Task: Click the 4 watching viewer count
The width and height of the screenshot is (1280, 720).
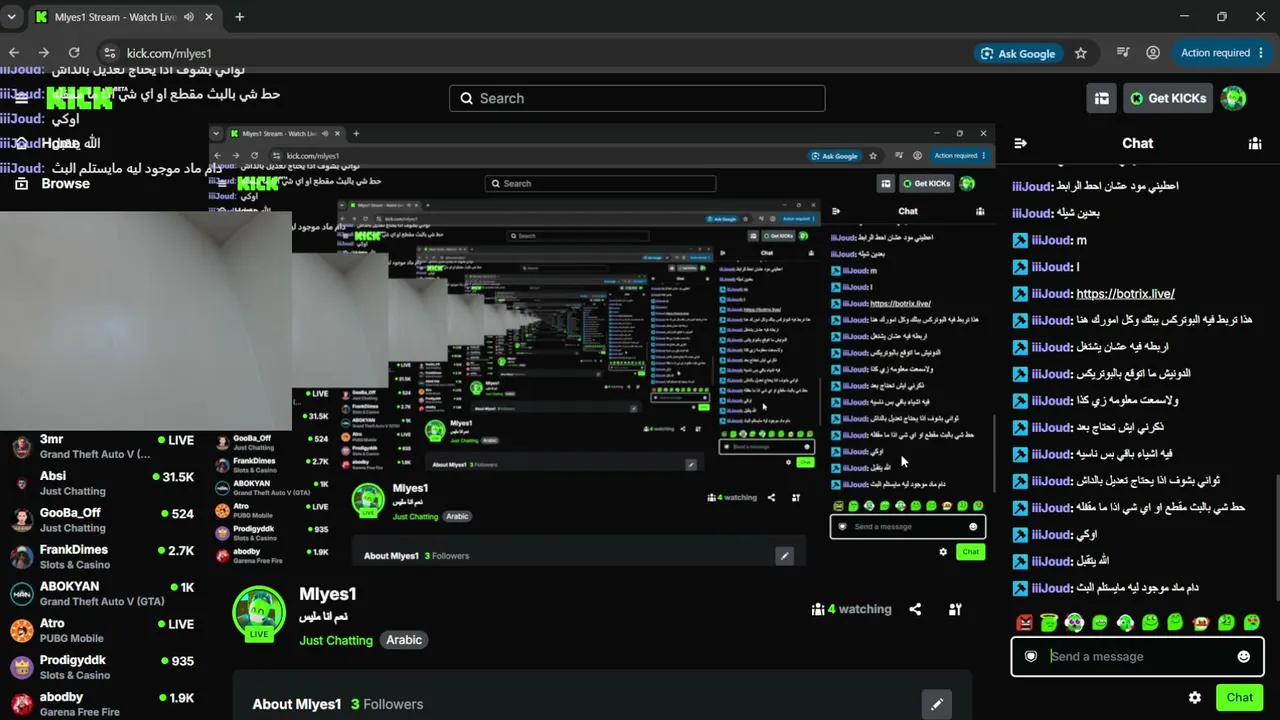Action: tap(852, 609)
